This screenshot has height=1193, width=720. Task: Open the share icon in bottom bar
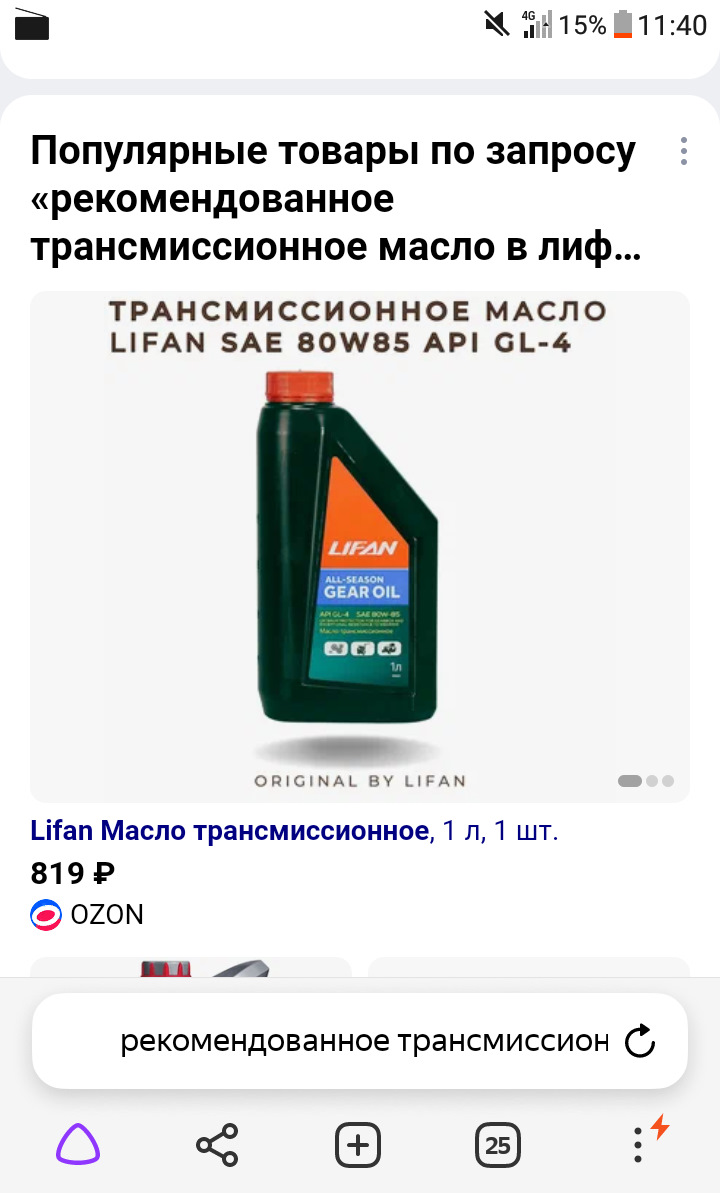(x=218, y=1144)
